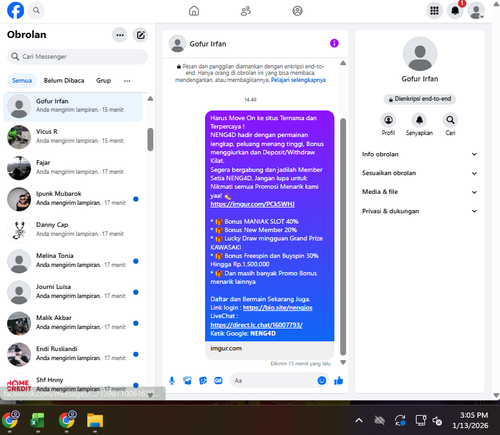This screenshot has width=500, height=435.
Task: Click the chat scrollbar down arrow
Action: tap(343, 362)
